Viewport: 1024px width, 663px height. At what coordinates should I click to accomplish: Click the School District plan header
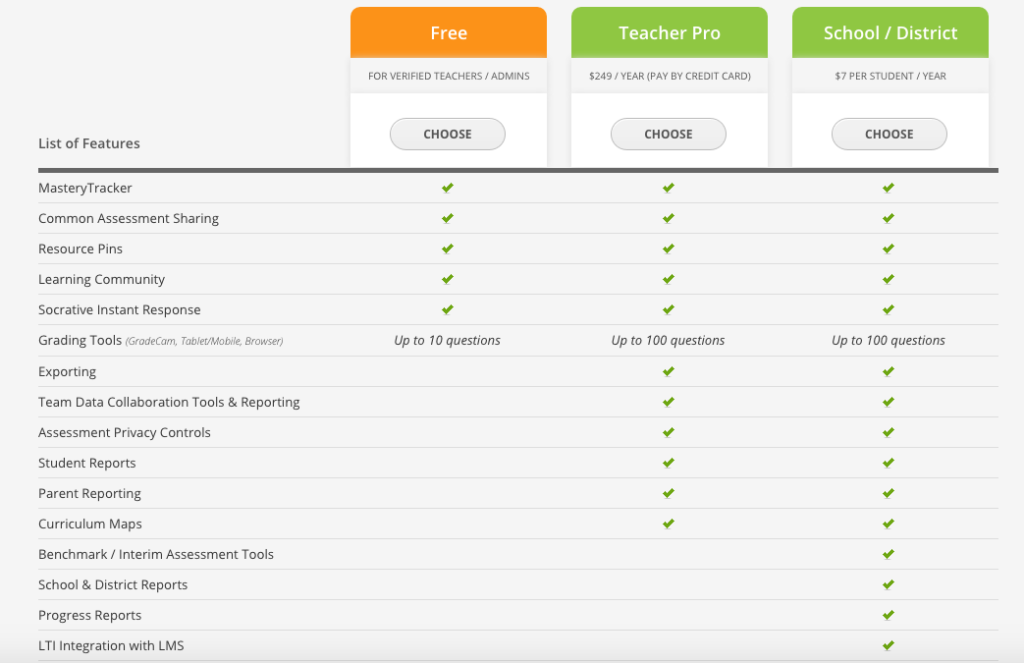(889, 31)
